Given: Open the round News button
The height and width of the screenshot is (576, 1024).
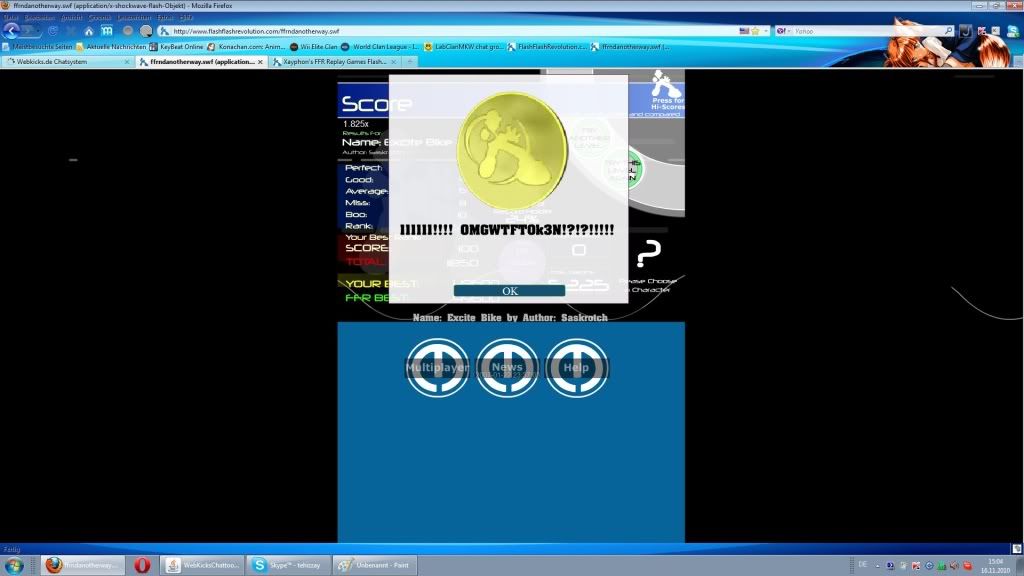Looking at the screenshot, I should [507, 367].
